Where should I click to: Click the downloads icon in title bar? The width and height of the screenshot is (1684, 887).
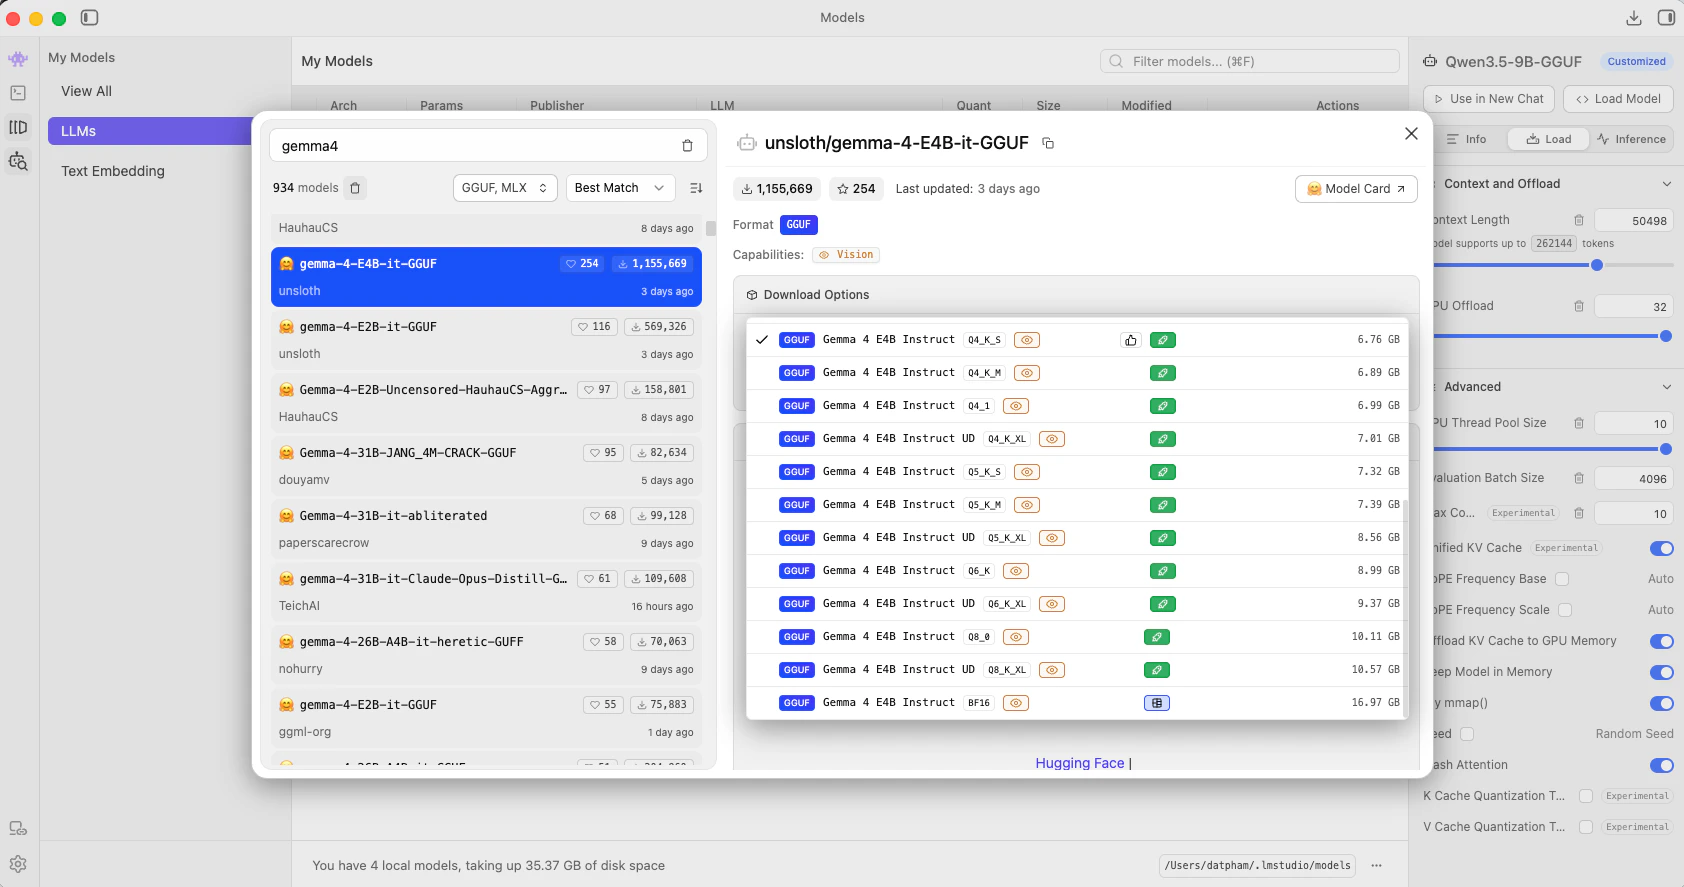point(1634,18)
